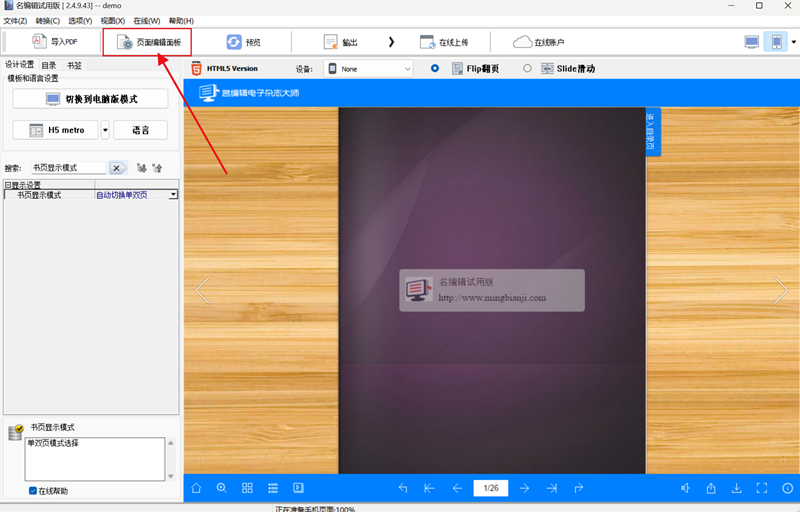Open the dropdown arrow beside H5 metro
The width and height of the screenshot is (800, 512).
pos(105,130)
